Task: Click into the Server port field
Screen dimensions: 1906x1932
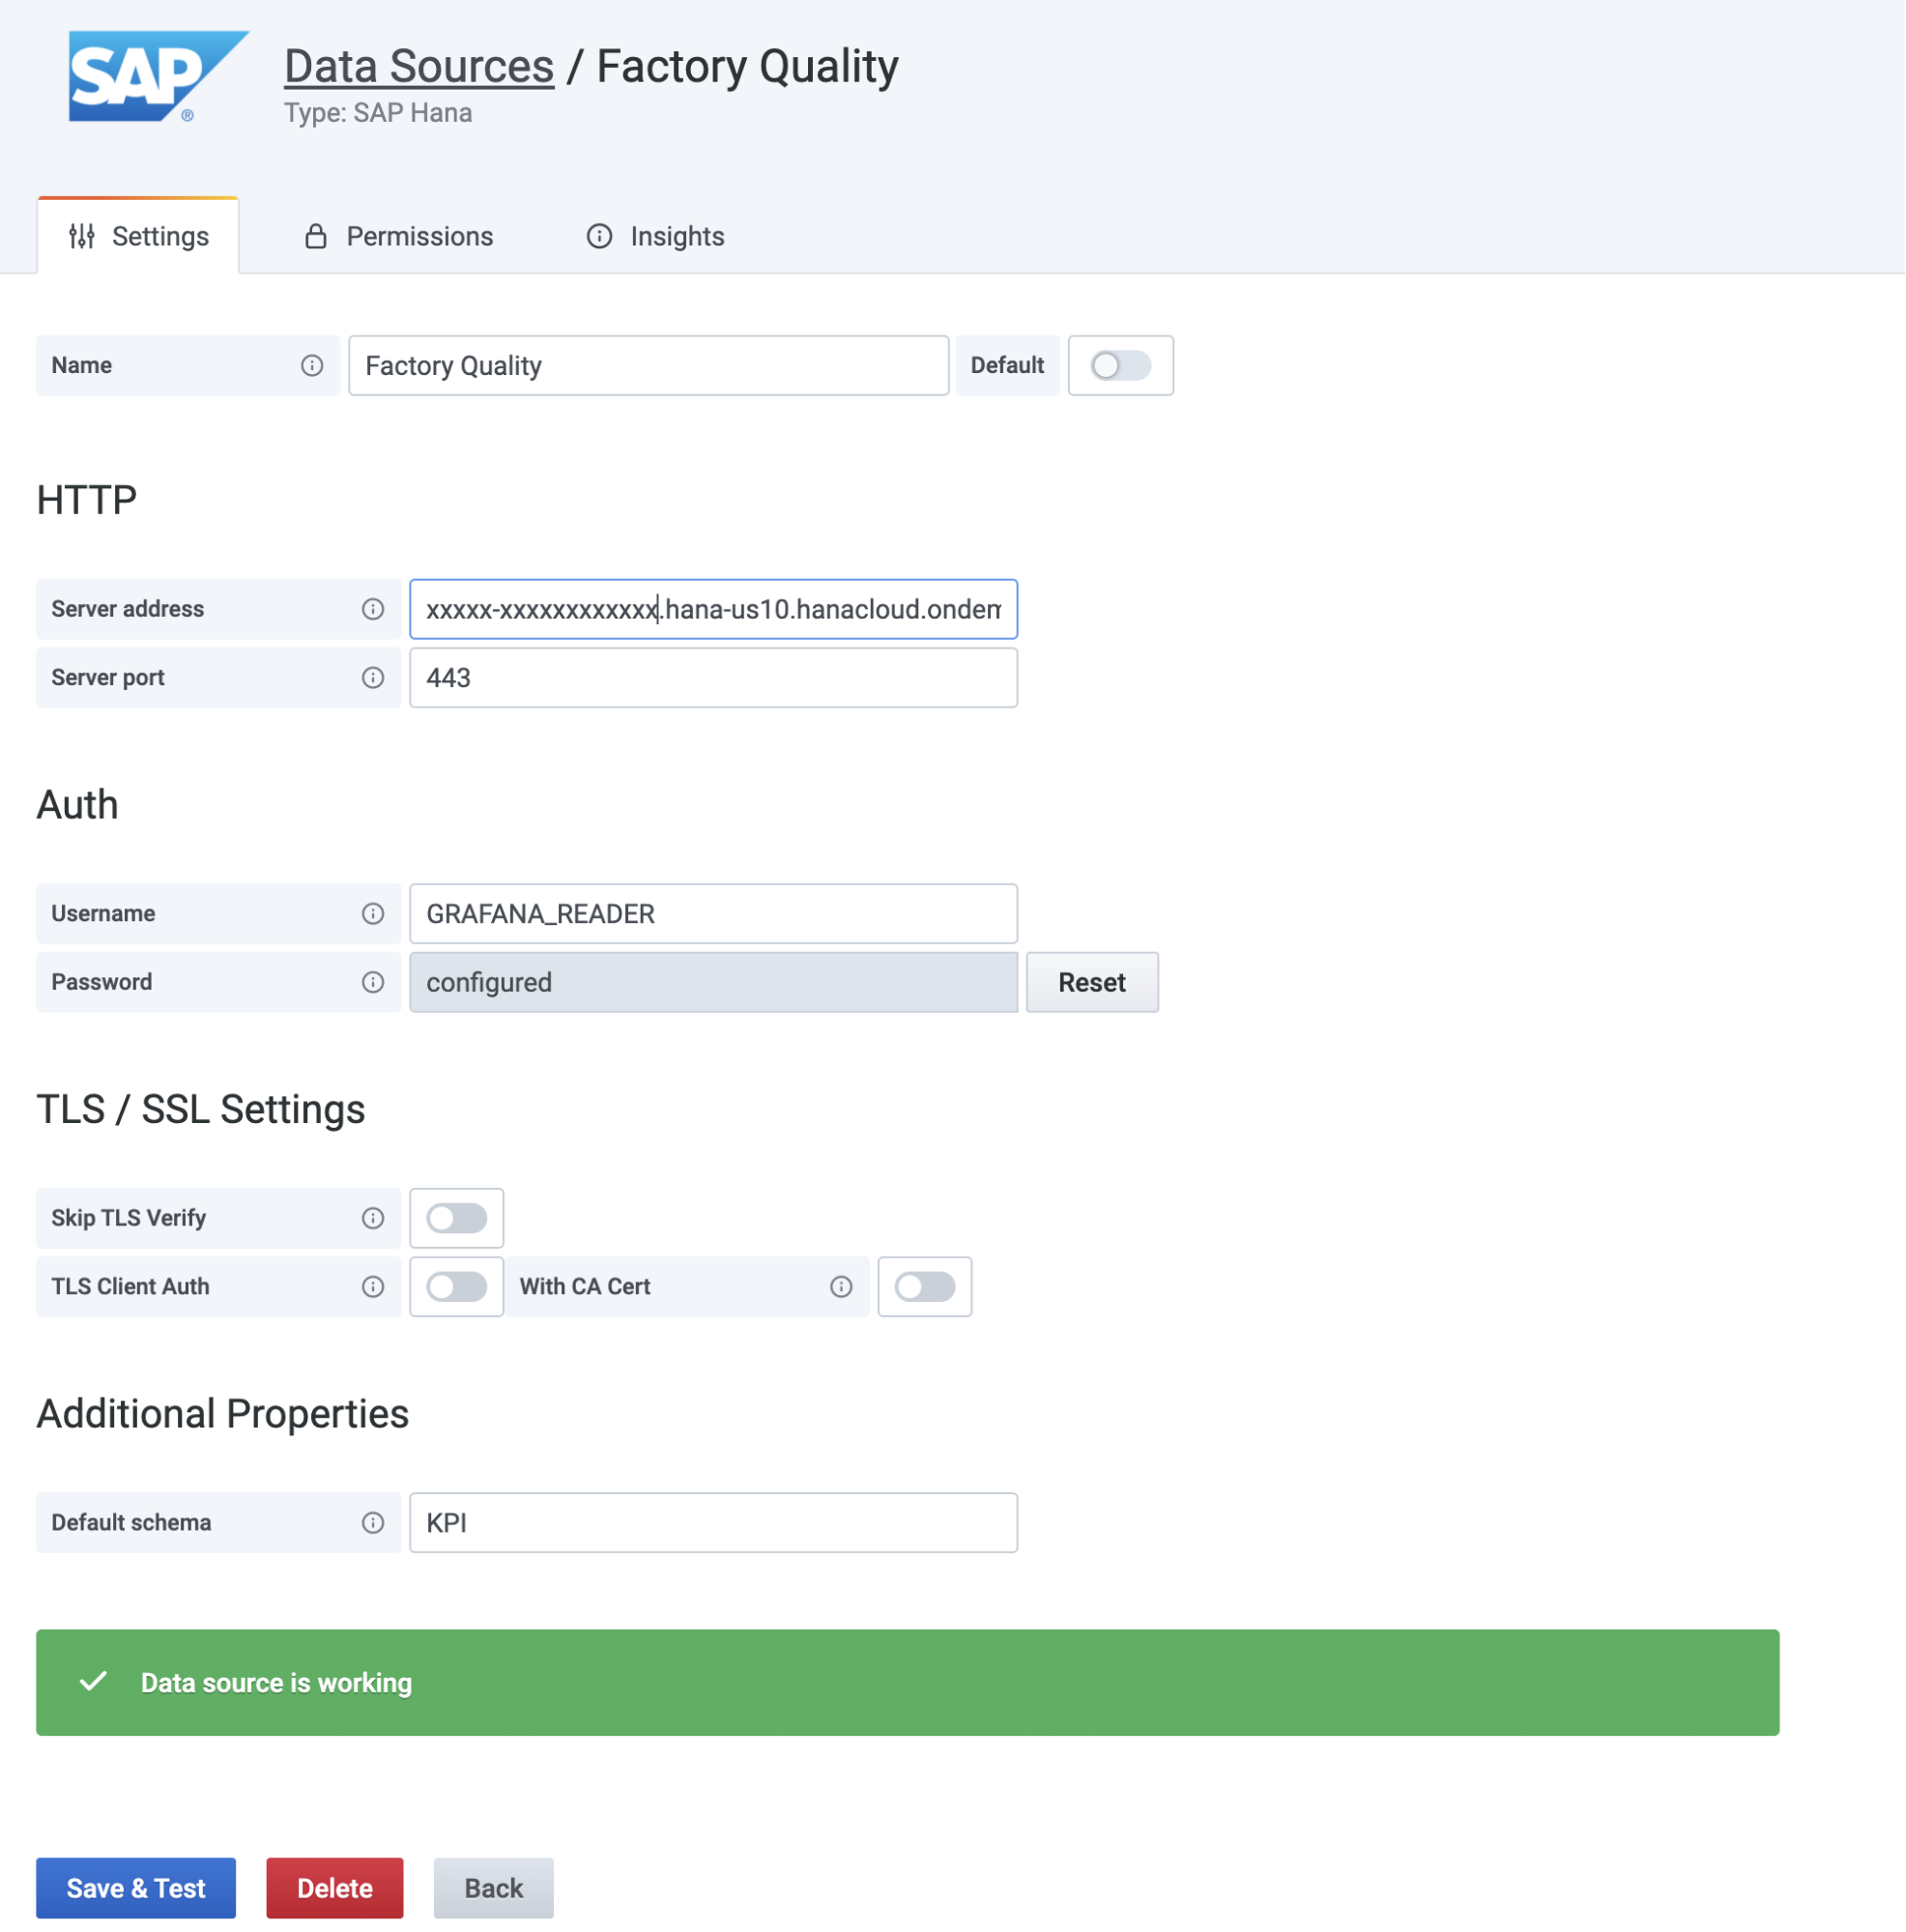Action: tap(713, 678)
